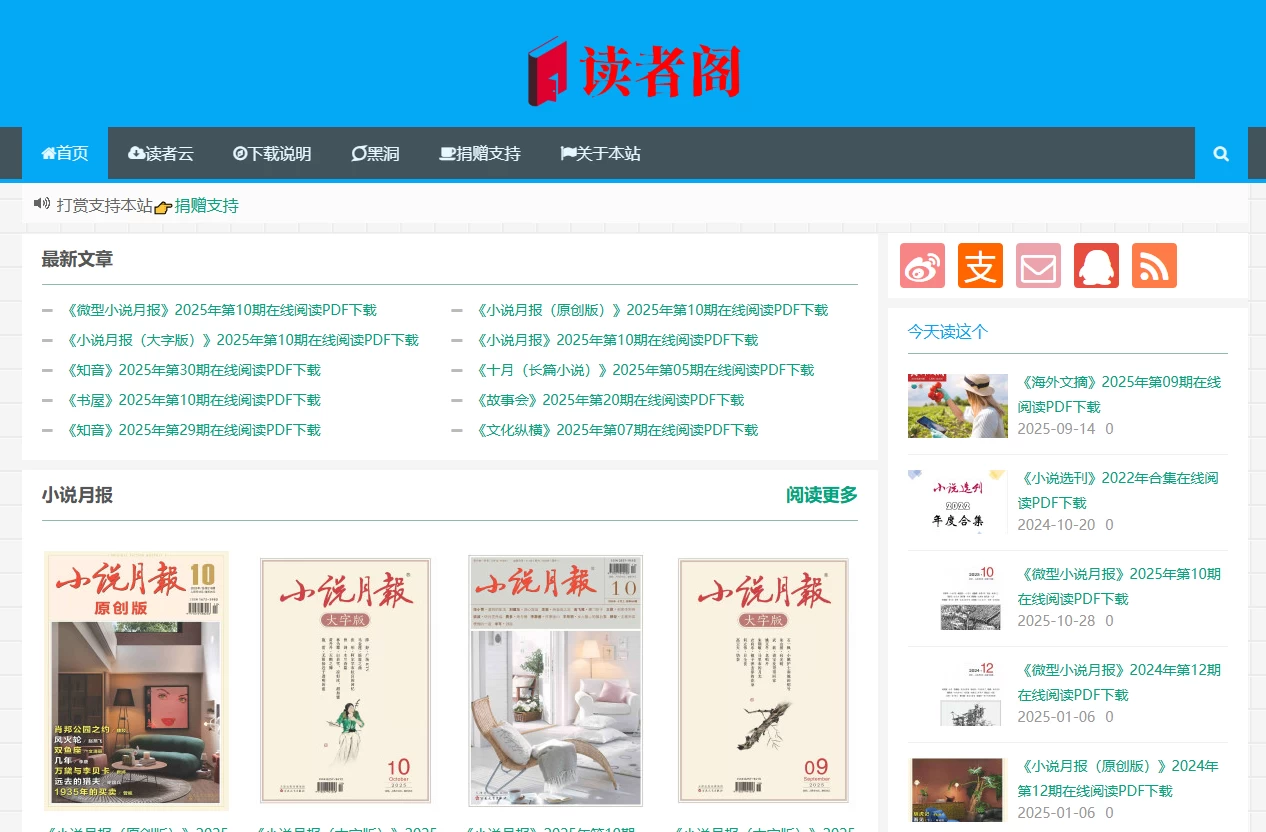Click the Weibo sharing icon

[922, 265]
